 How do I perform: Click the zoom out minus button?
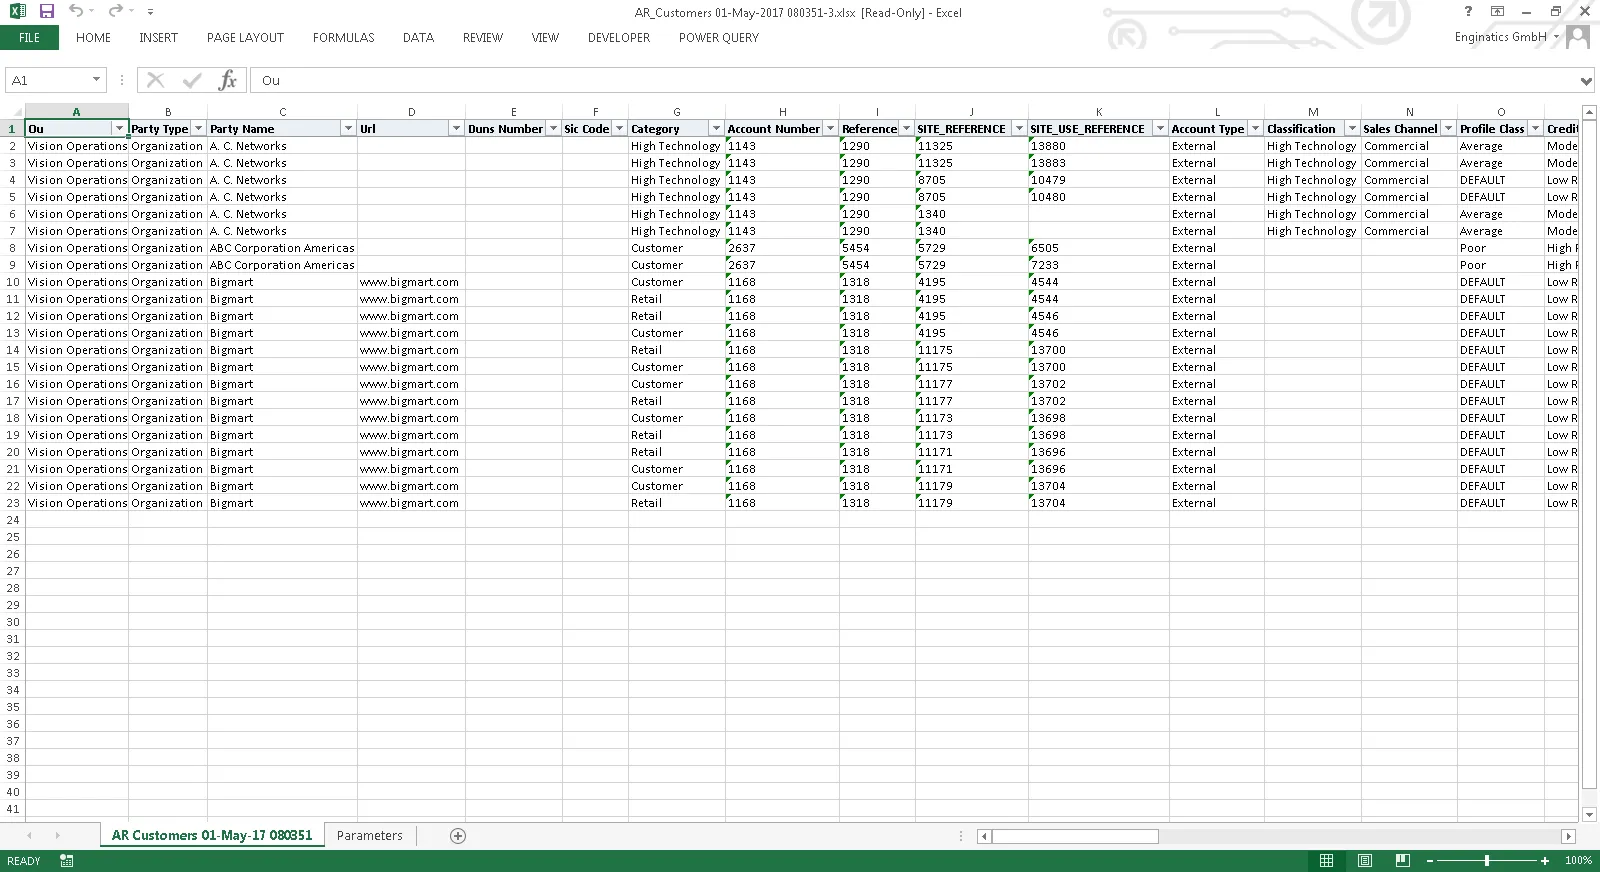(x=1430, y=860)
